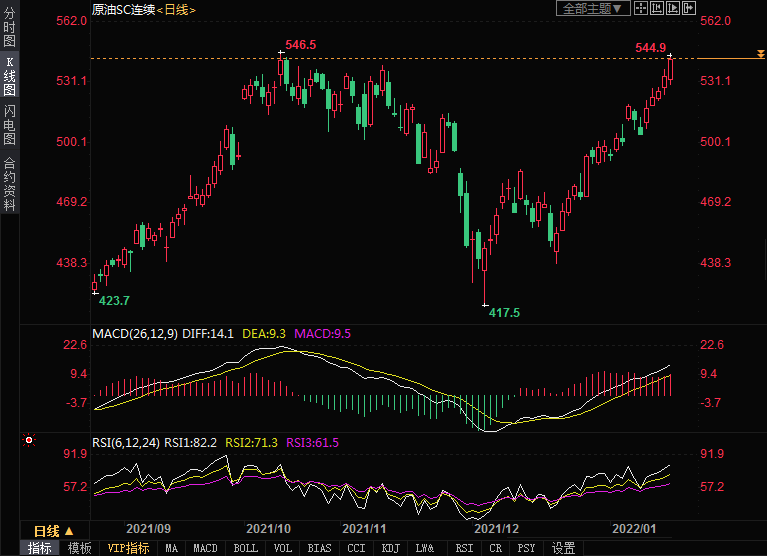This screenshot has width=767, height=556.
Task: Expand the 日线 period selector at bottom
Action: pos(59,530)
